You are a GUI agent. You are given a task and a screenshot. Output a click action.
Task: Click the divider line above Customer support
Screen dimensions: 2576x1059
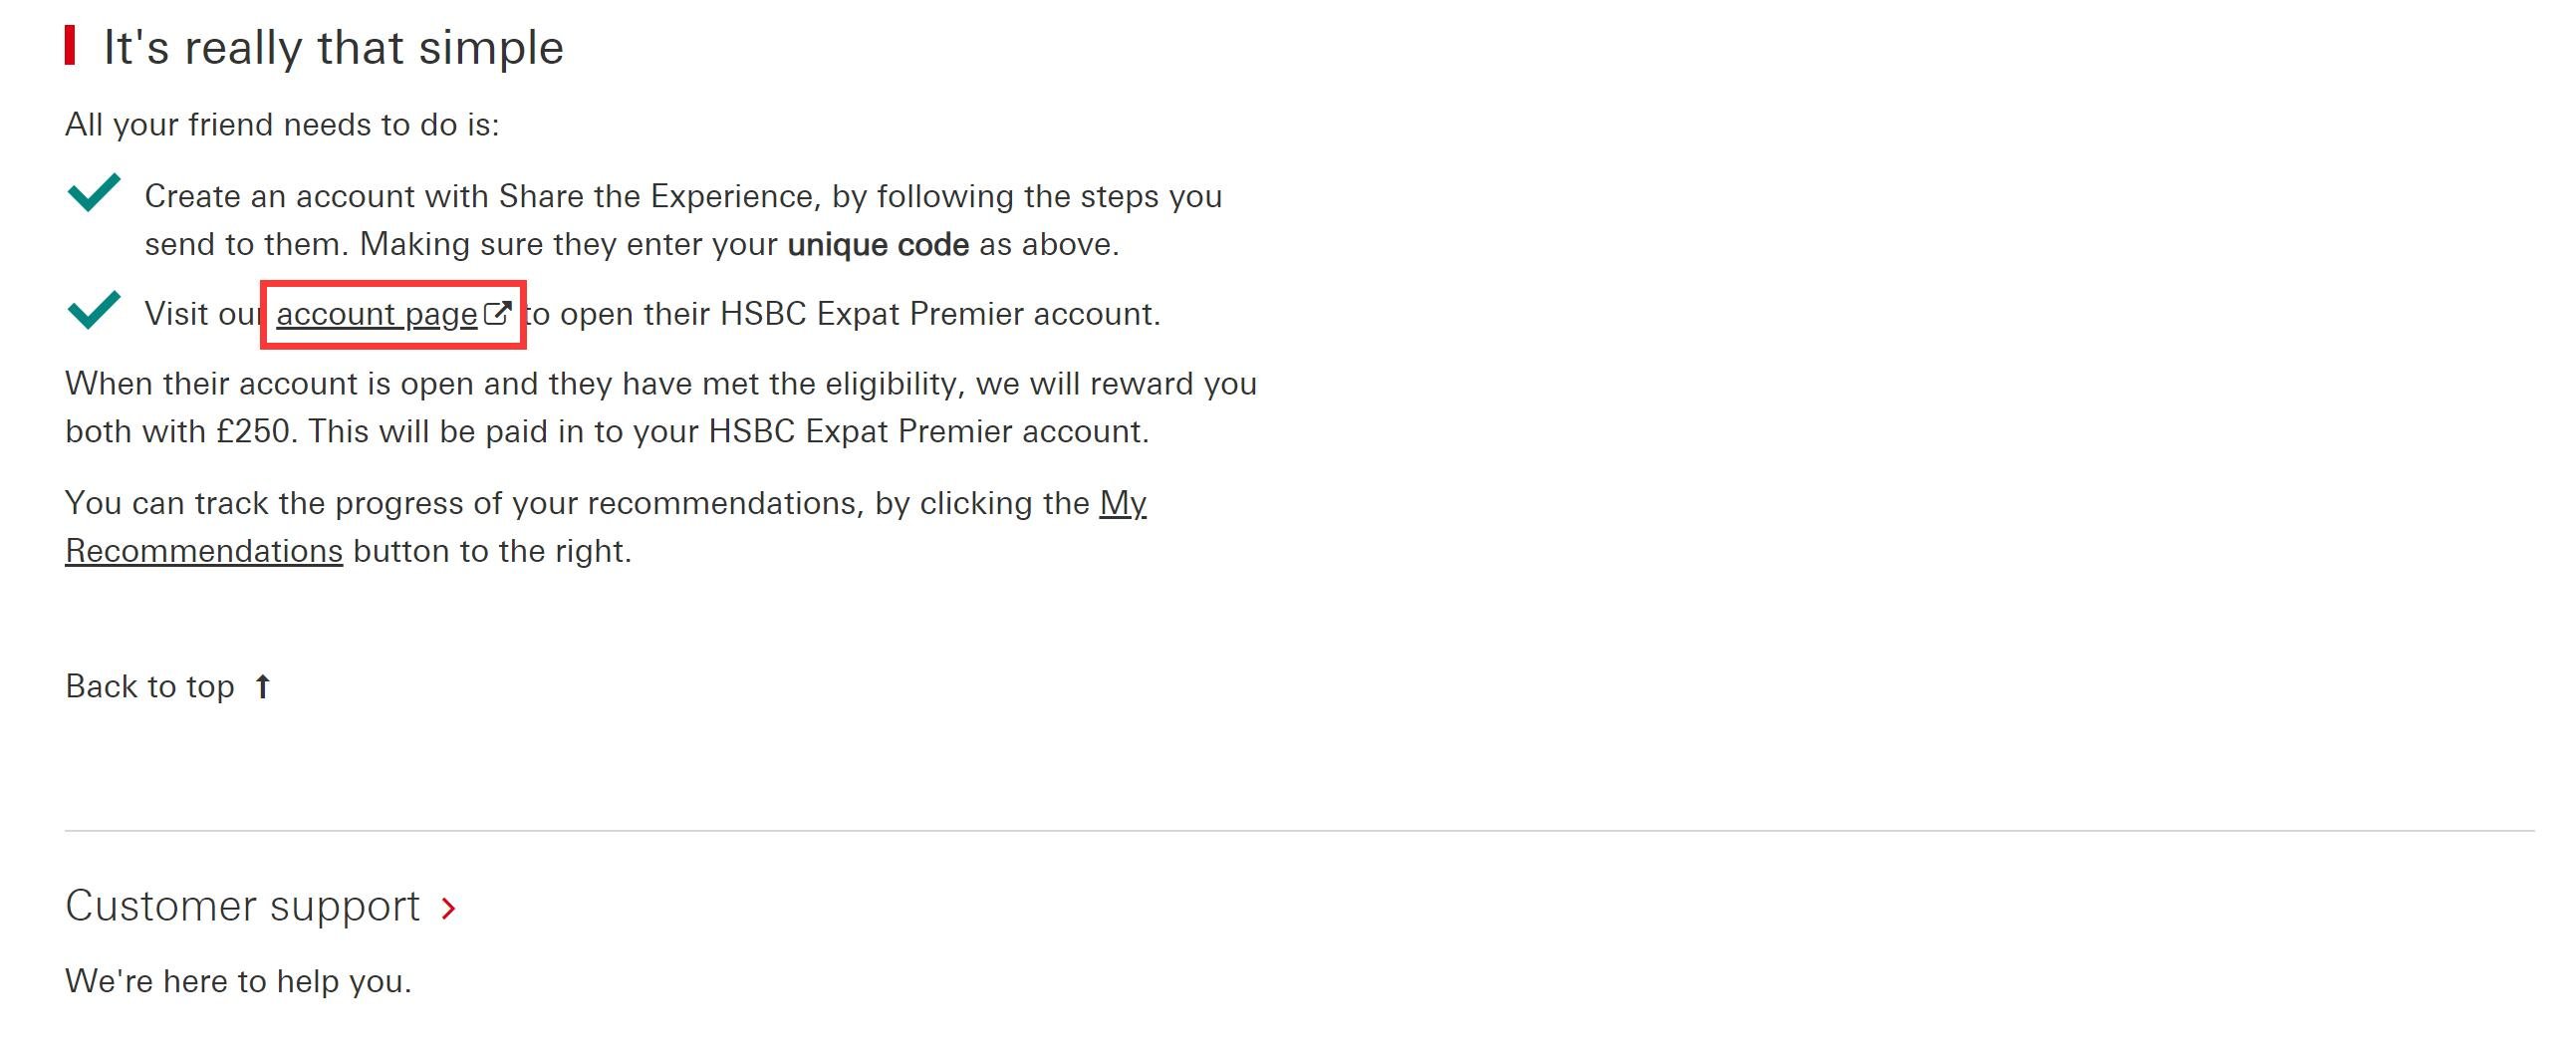[1299, 830]
